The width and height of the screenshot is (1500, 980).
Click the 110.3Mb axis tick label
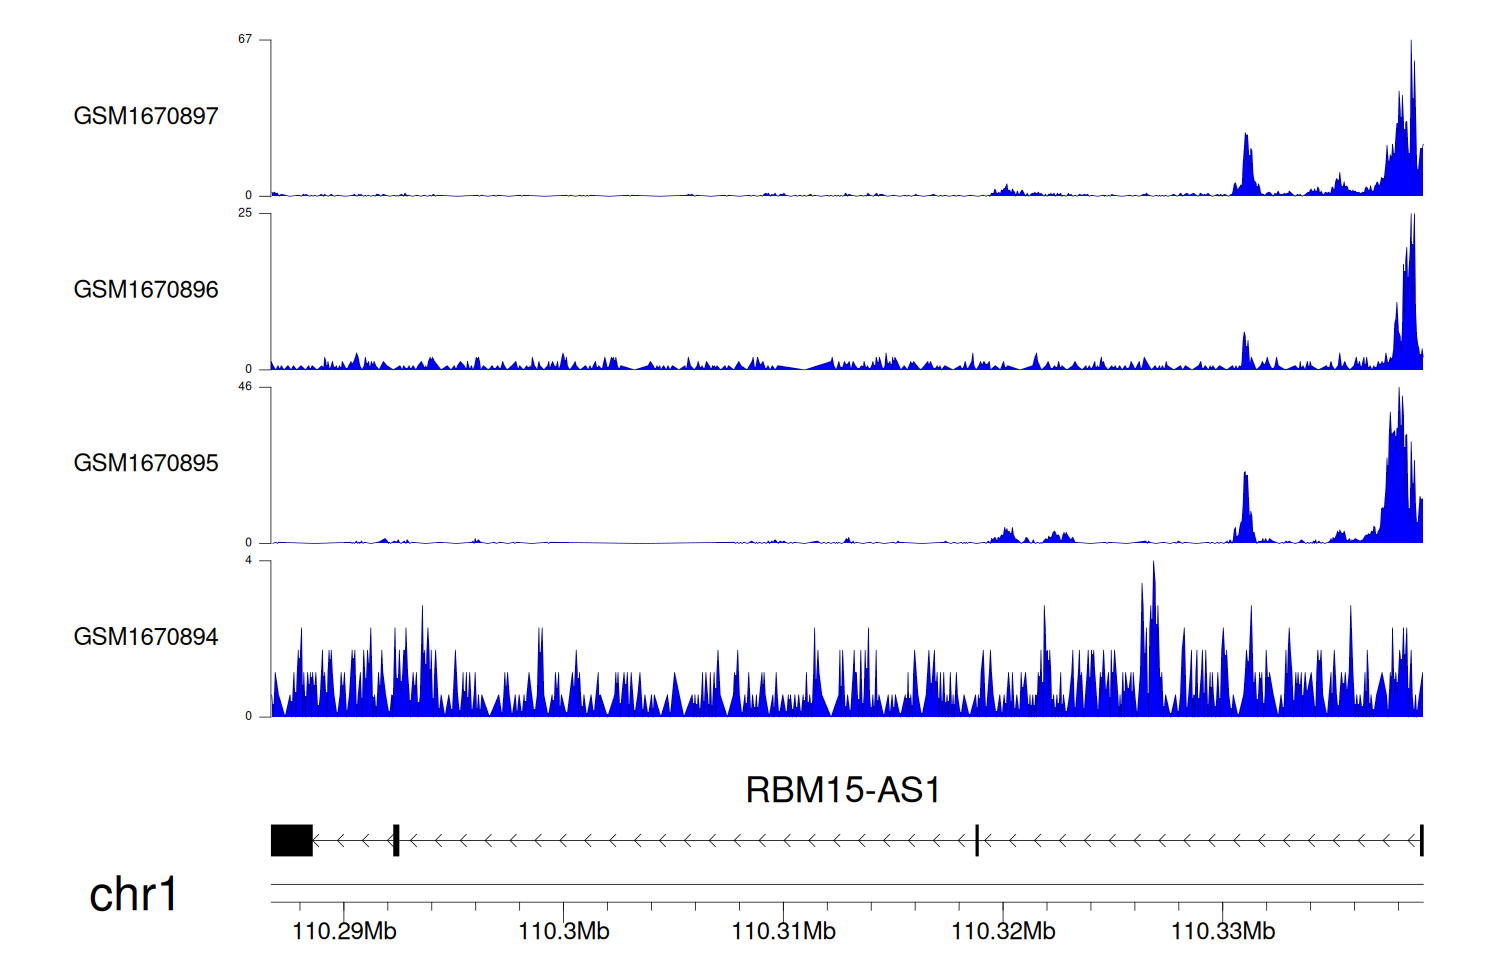tap(563, 932)
